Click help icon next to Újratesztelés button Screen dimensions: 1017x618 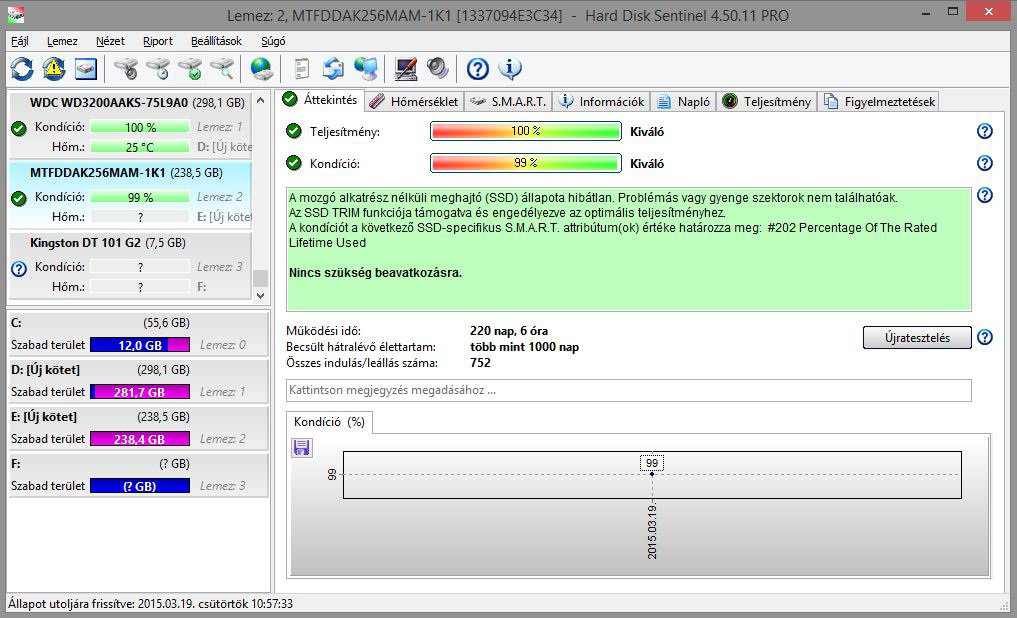click(x=985, y=337)
